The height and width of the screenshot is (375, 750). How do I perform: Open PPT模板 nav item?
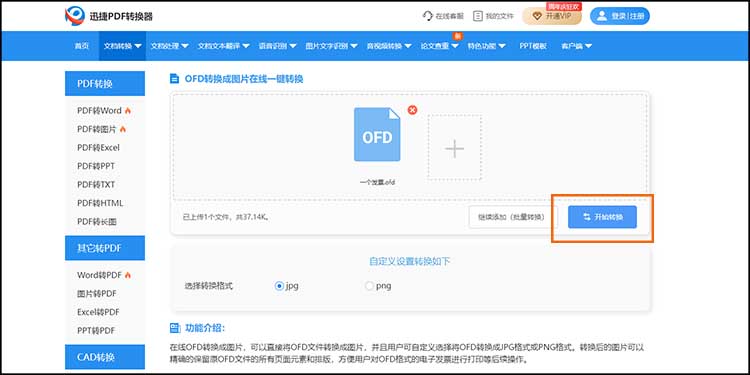click(x=533, y=46)
